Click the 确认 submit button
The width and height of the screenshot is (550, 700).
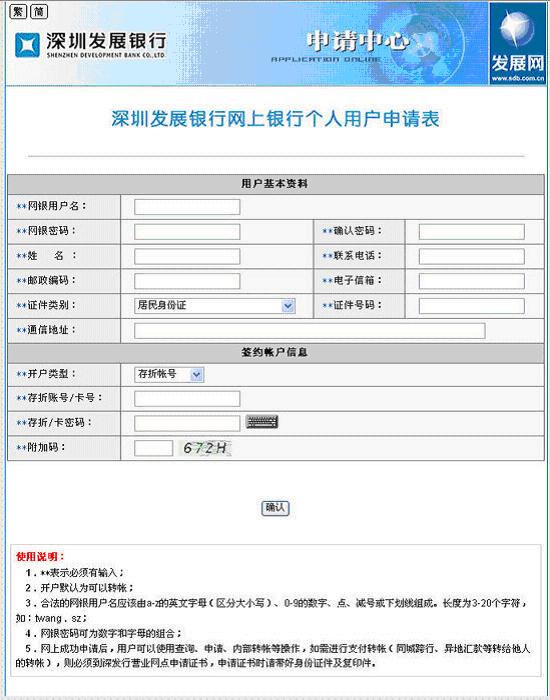tap(275, 508)
